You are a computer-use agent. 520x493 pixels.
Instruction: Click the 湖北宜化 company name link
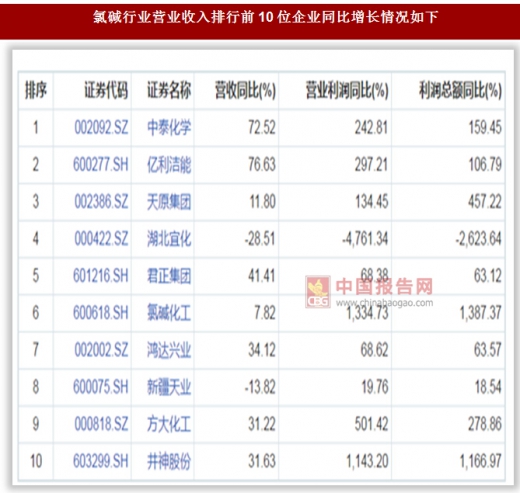(169, 239)
